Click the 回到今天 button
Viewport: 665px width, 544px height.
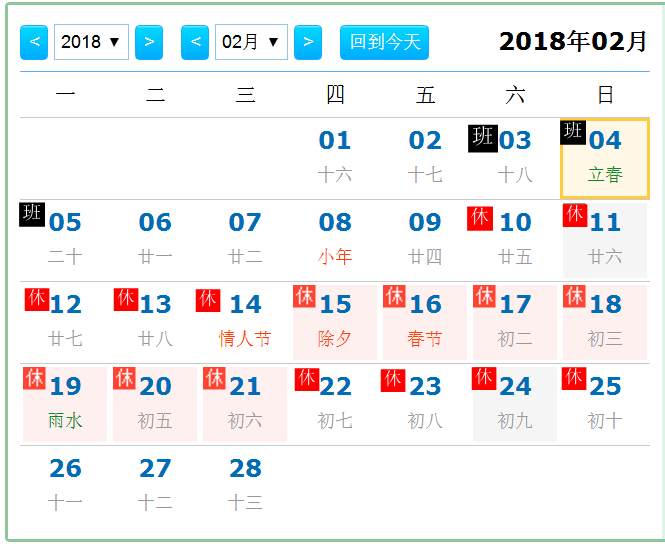coord(385,42)
